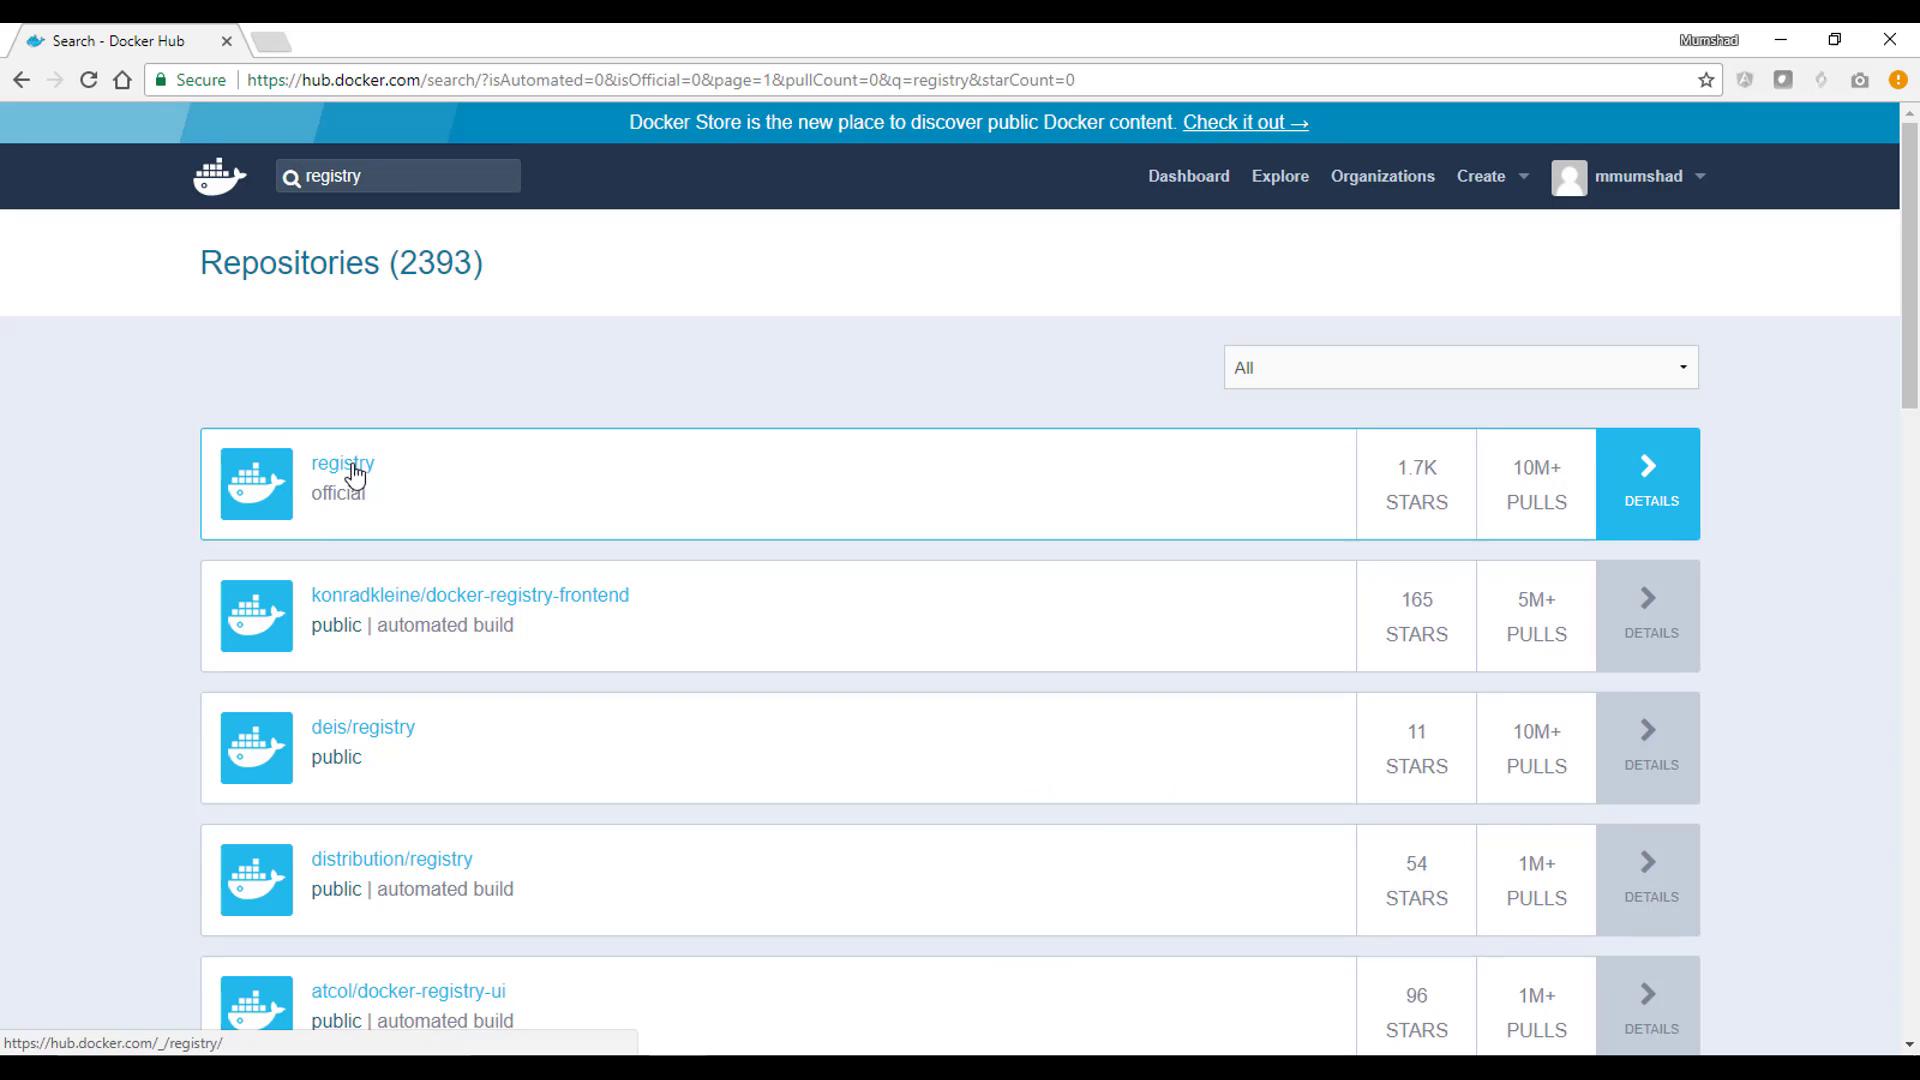Open details chevron for deis/registry
This screenshot has height=1080, width=1920.
[x=1647, y=748]
